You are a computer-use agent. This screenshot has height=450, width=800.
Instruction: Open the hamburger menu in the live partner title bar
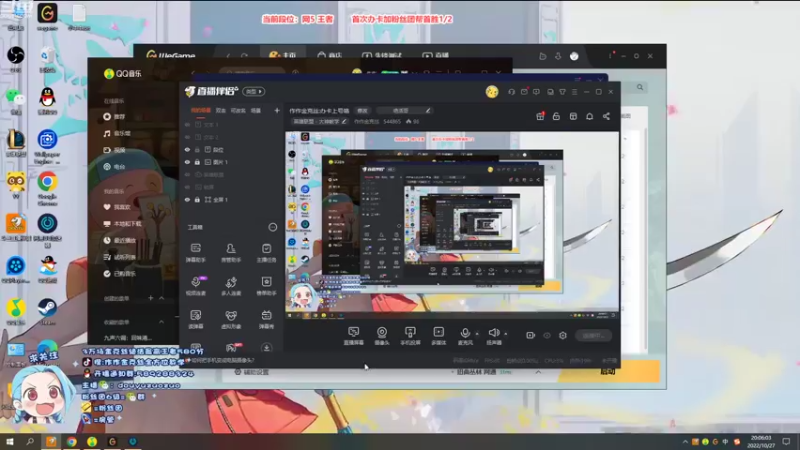[x=574, y=92]
